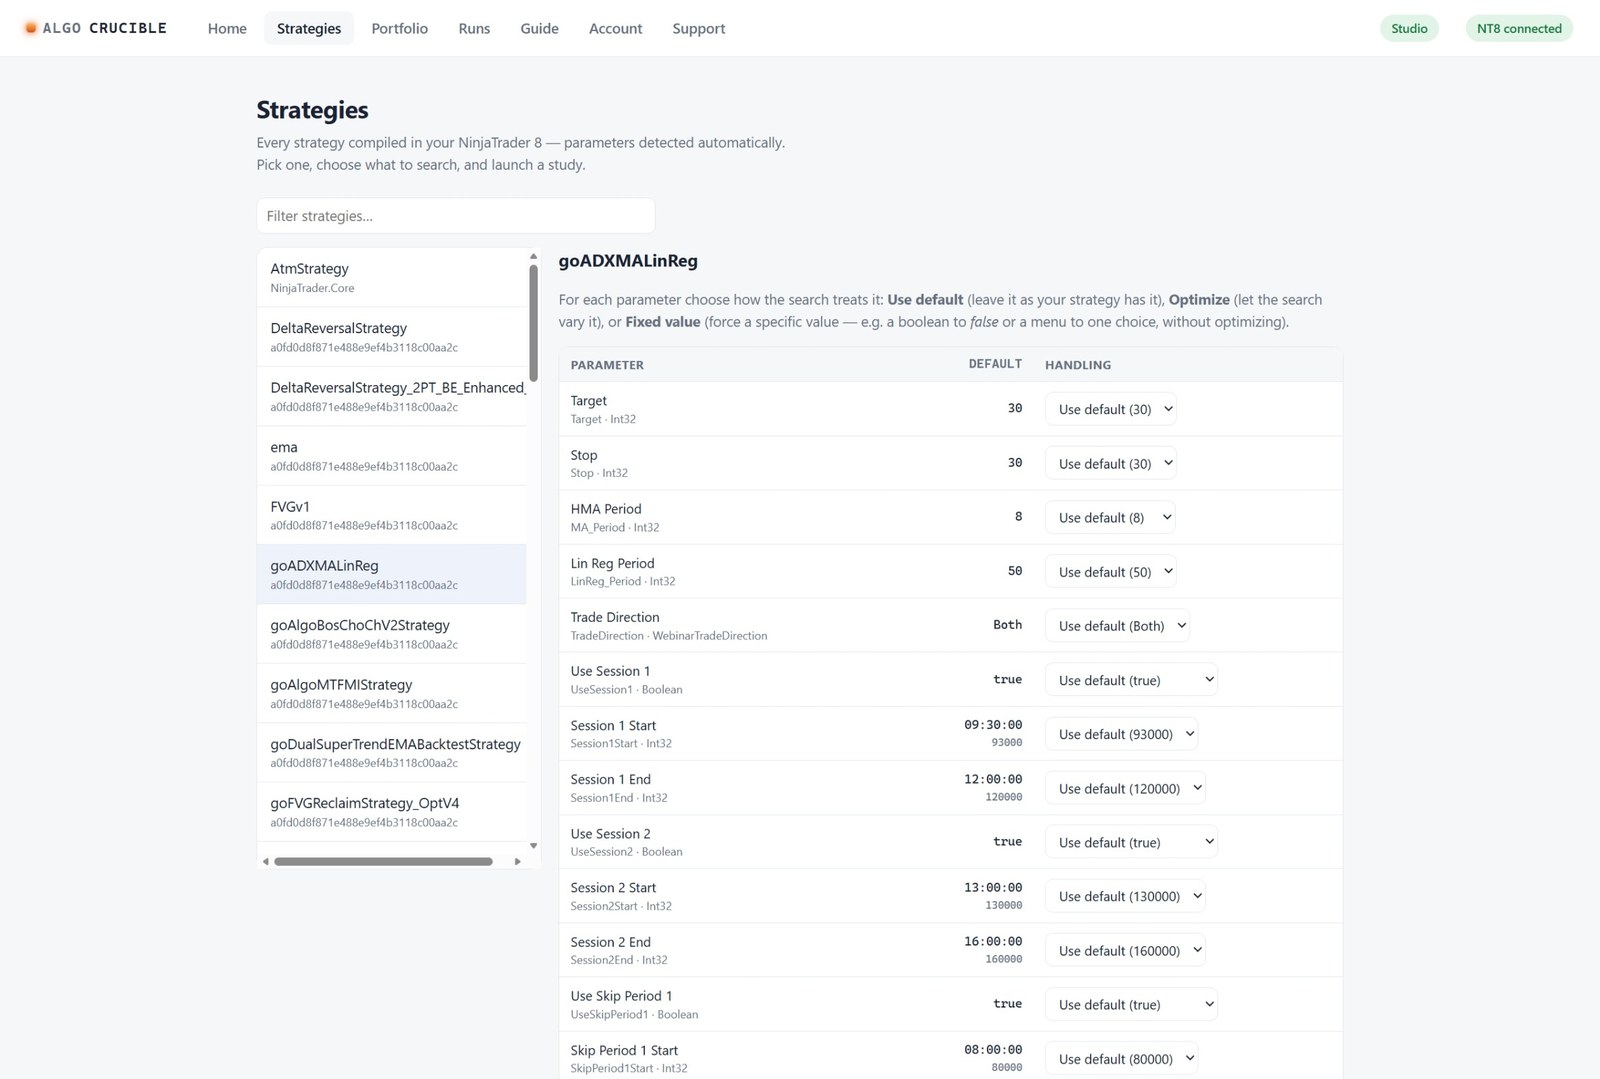Open the Session 1 Start handling dropdown
This screenshot has width=1600, height=1079.
pos(1121,734)
